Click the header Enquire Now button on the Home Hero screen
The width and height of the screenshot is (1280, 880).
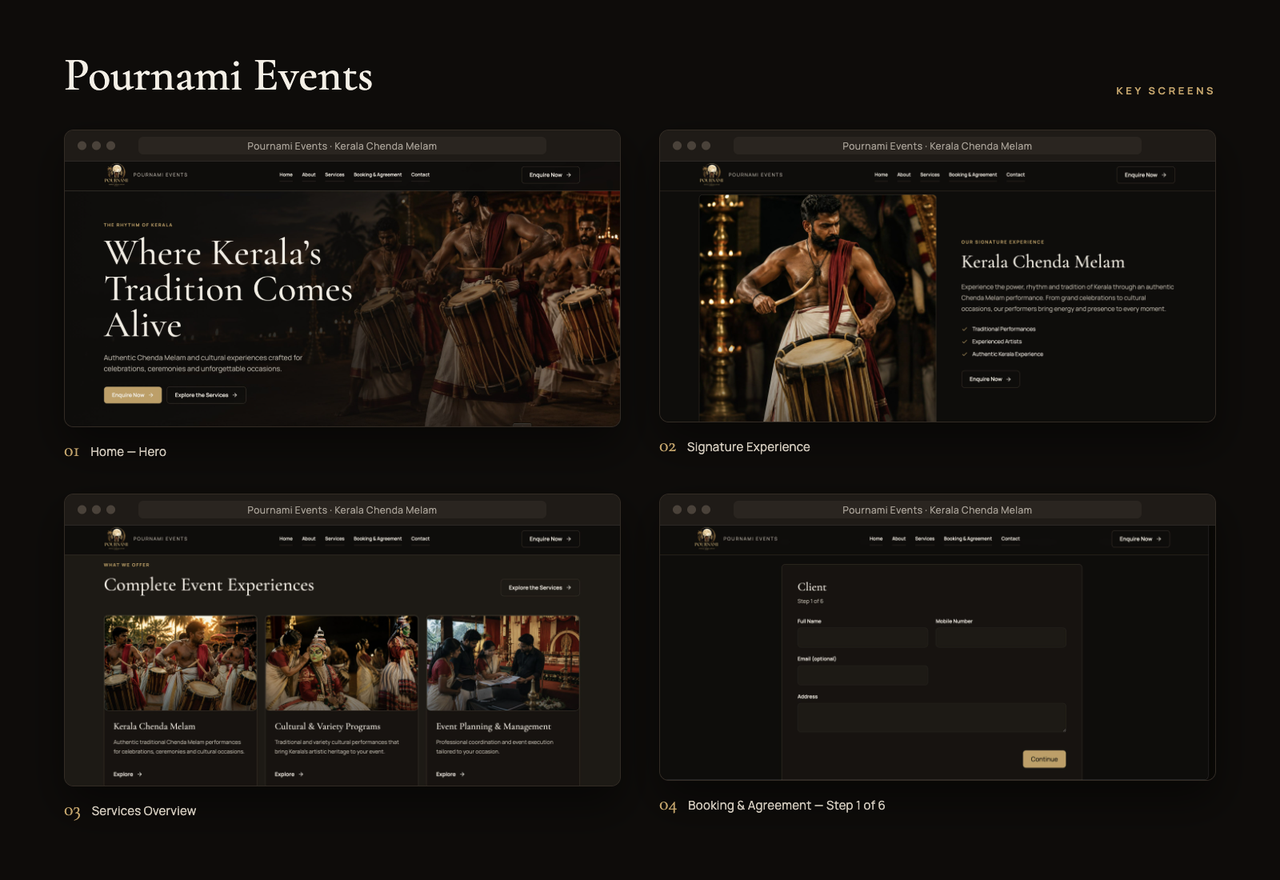click(x=550, y=175)
